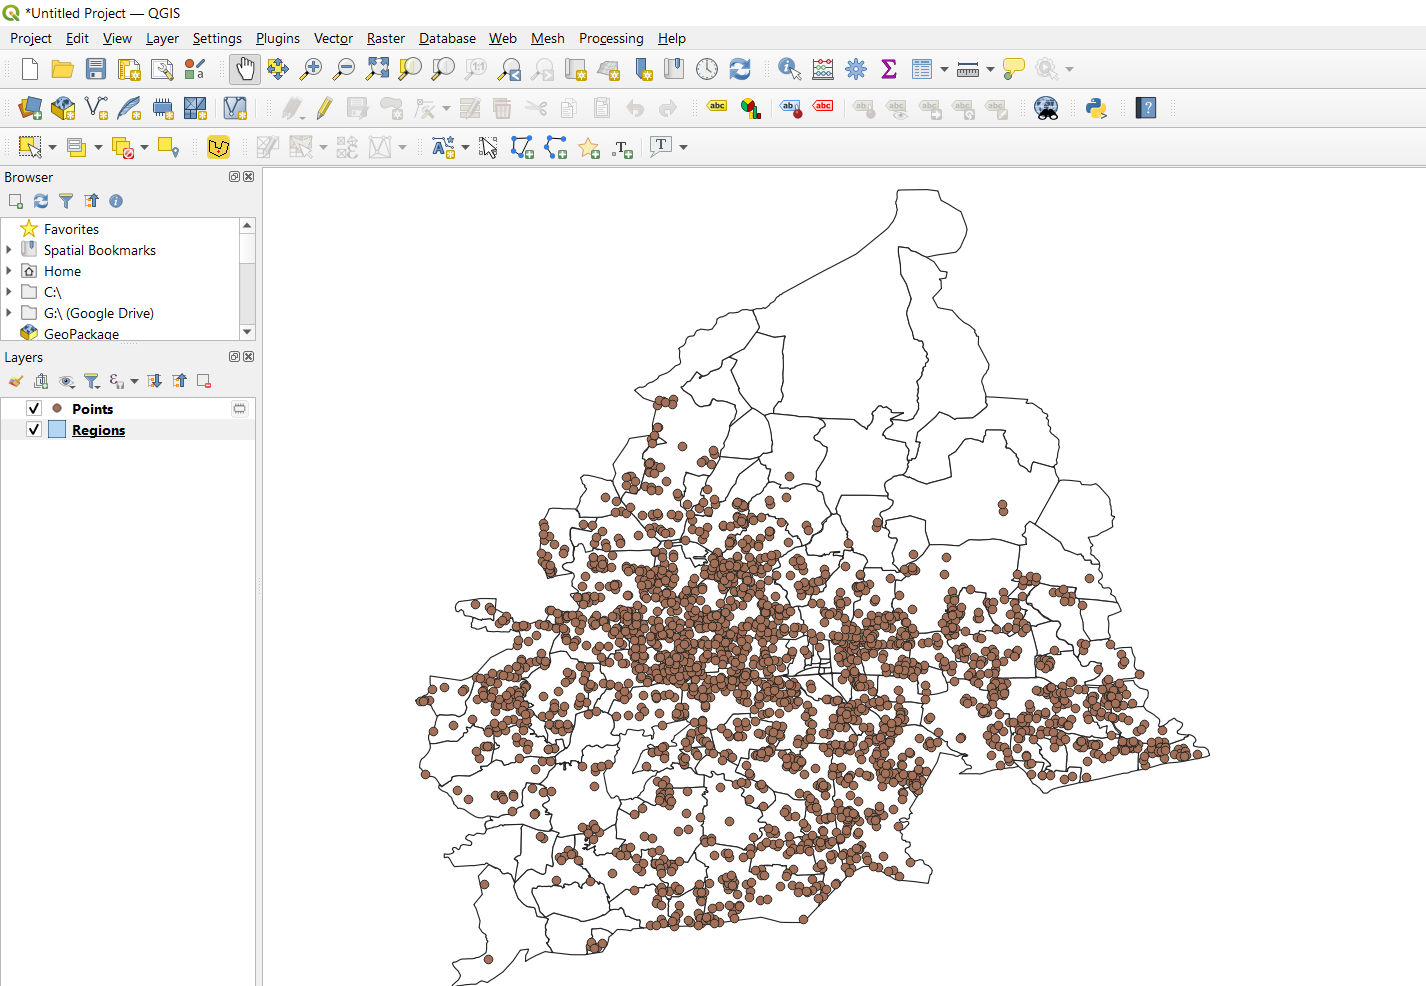
Task: Expand the Home tree node
Action: (9, 271)
